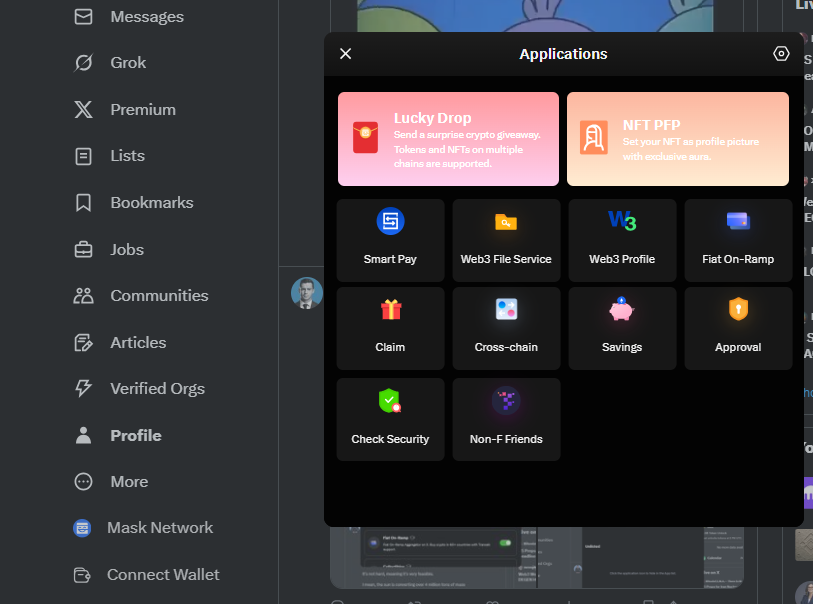Open Mask Network in sidebar
Viewport: 813px width, 604px height.
pos(143,528)
